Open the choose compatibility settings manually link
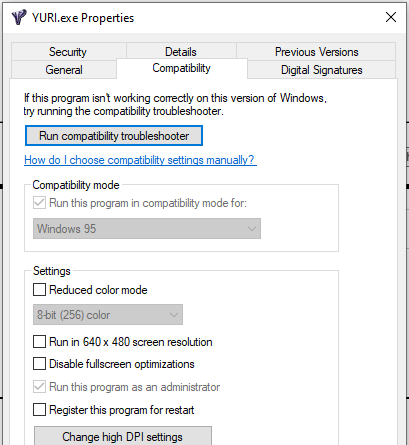 coord(140,160)
